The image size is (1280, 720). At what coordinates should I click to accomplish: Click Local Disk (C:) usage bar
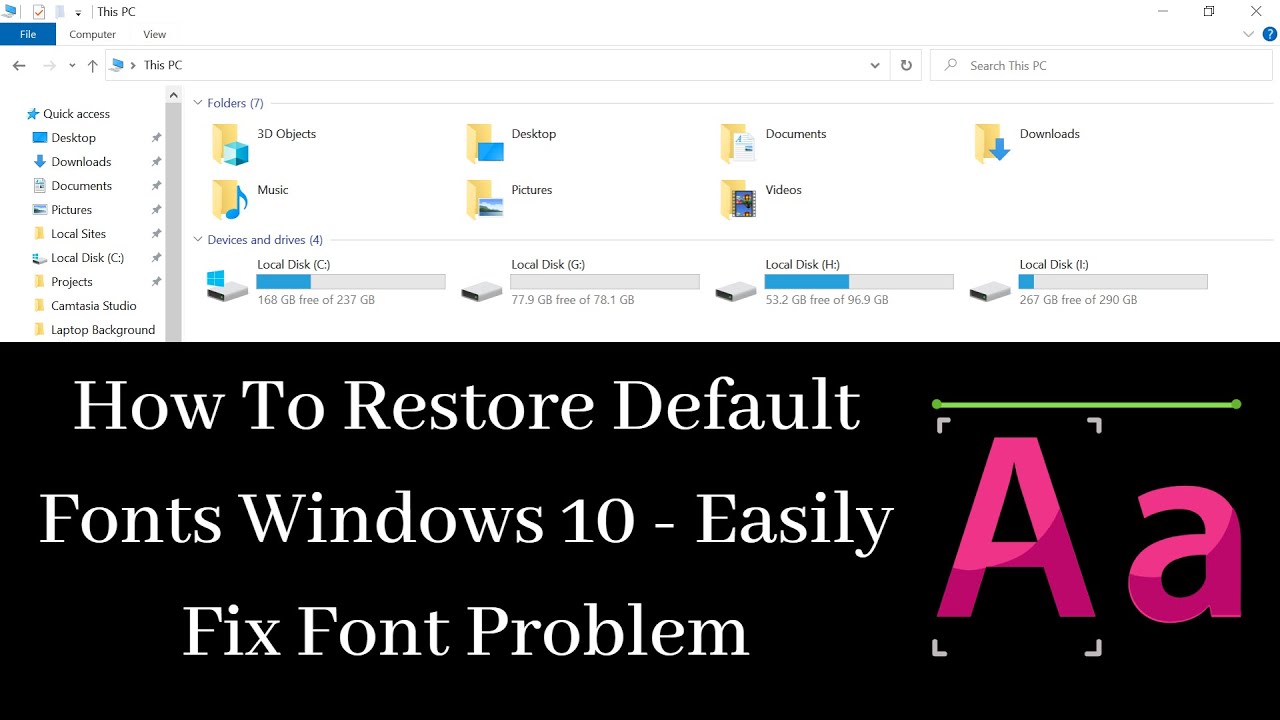tap(351, 282)
